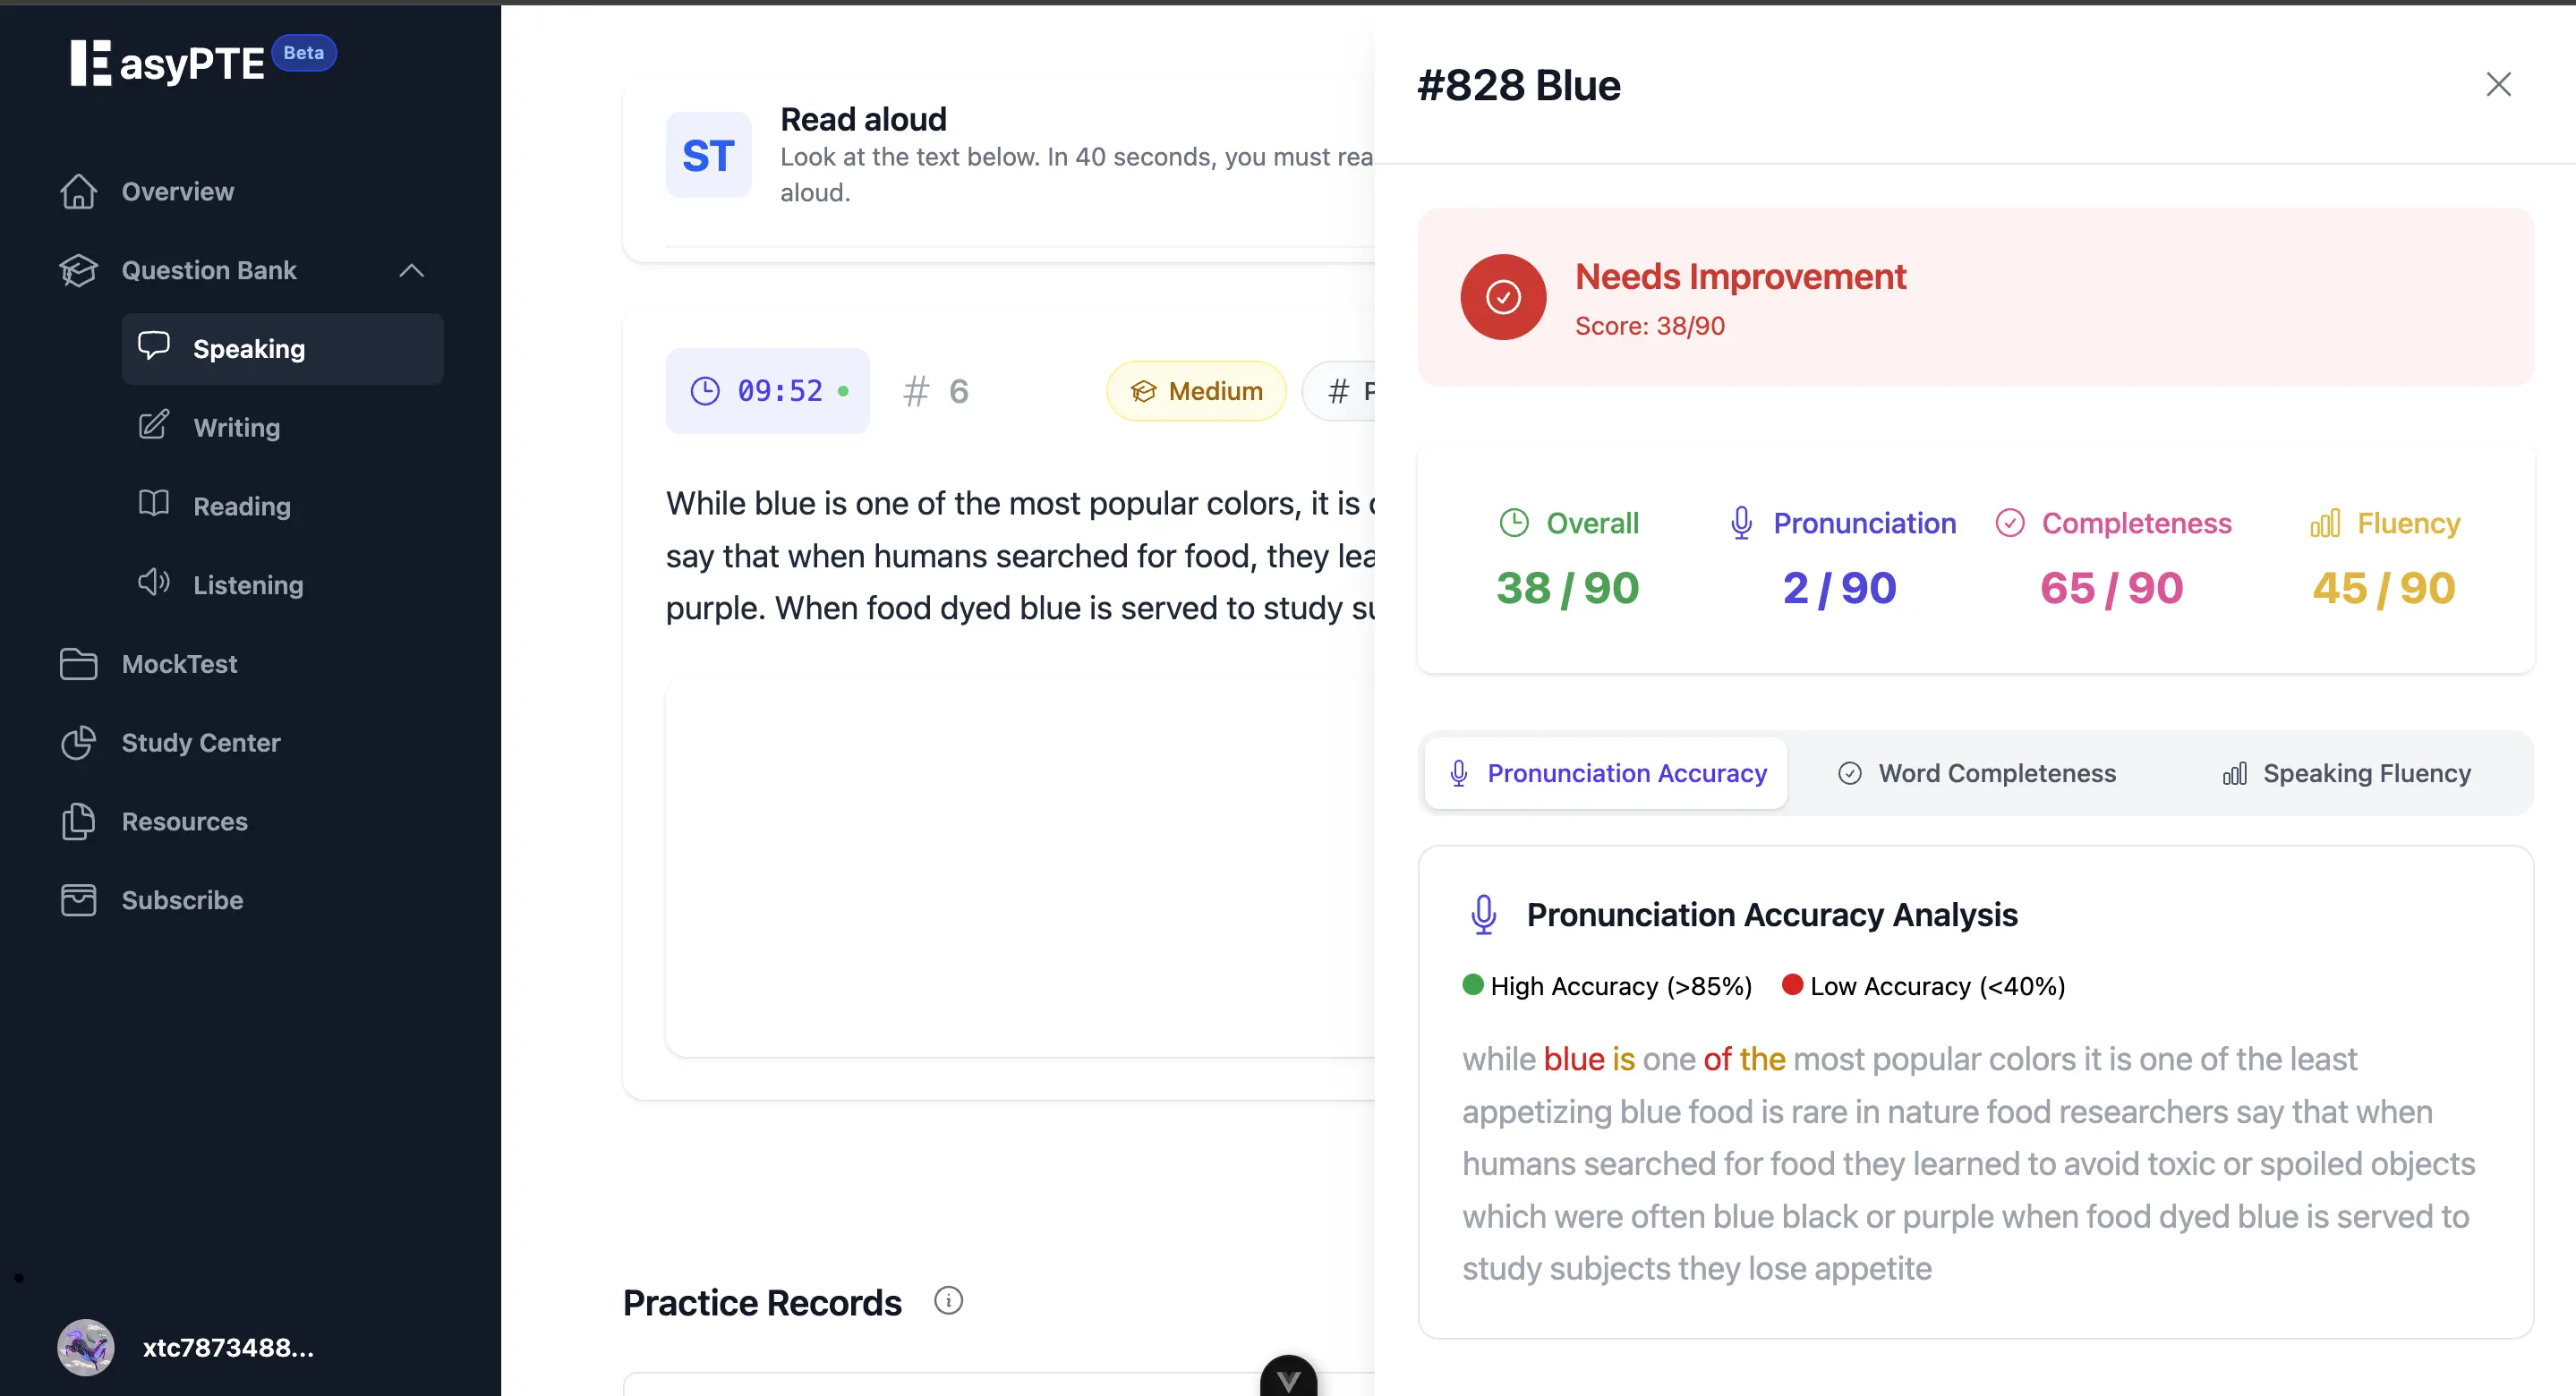Click the Reading book icon

pos(153,504)
